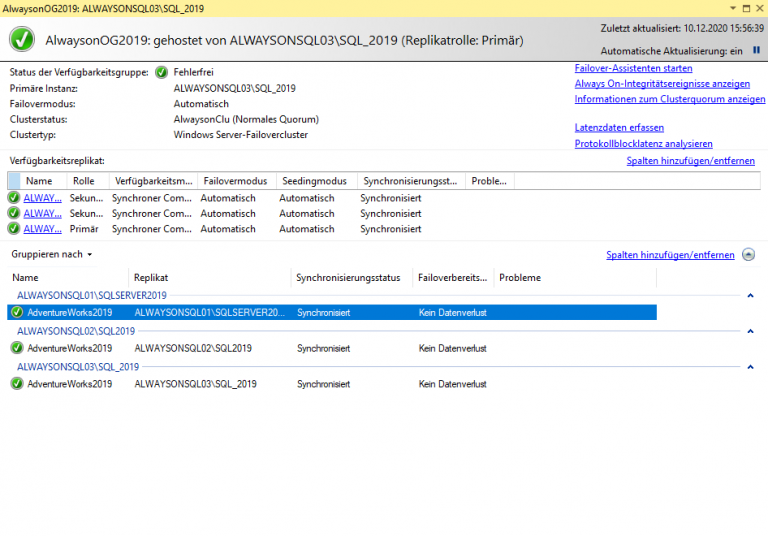Click Replikat column header
Viewport: 768px width, 536px height.
(210, 277)
